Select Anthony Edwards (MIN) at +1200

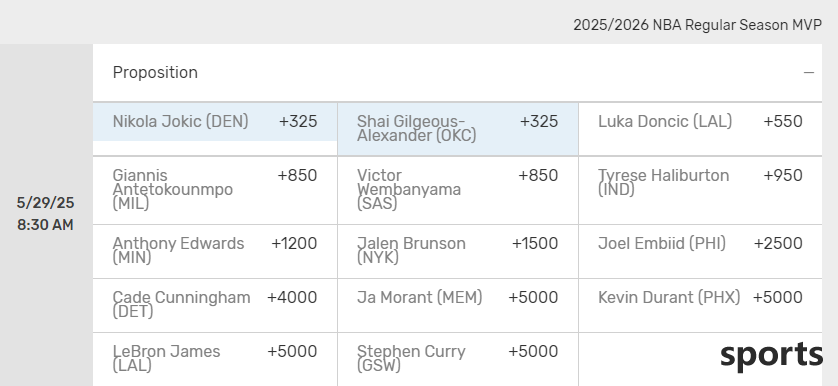click(x=215, y=251)
